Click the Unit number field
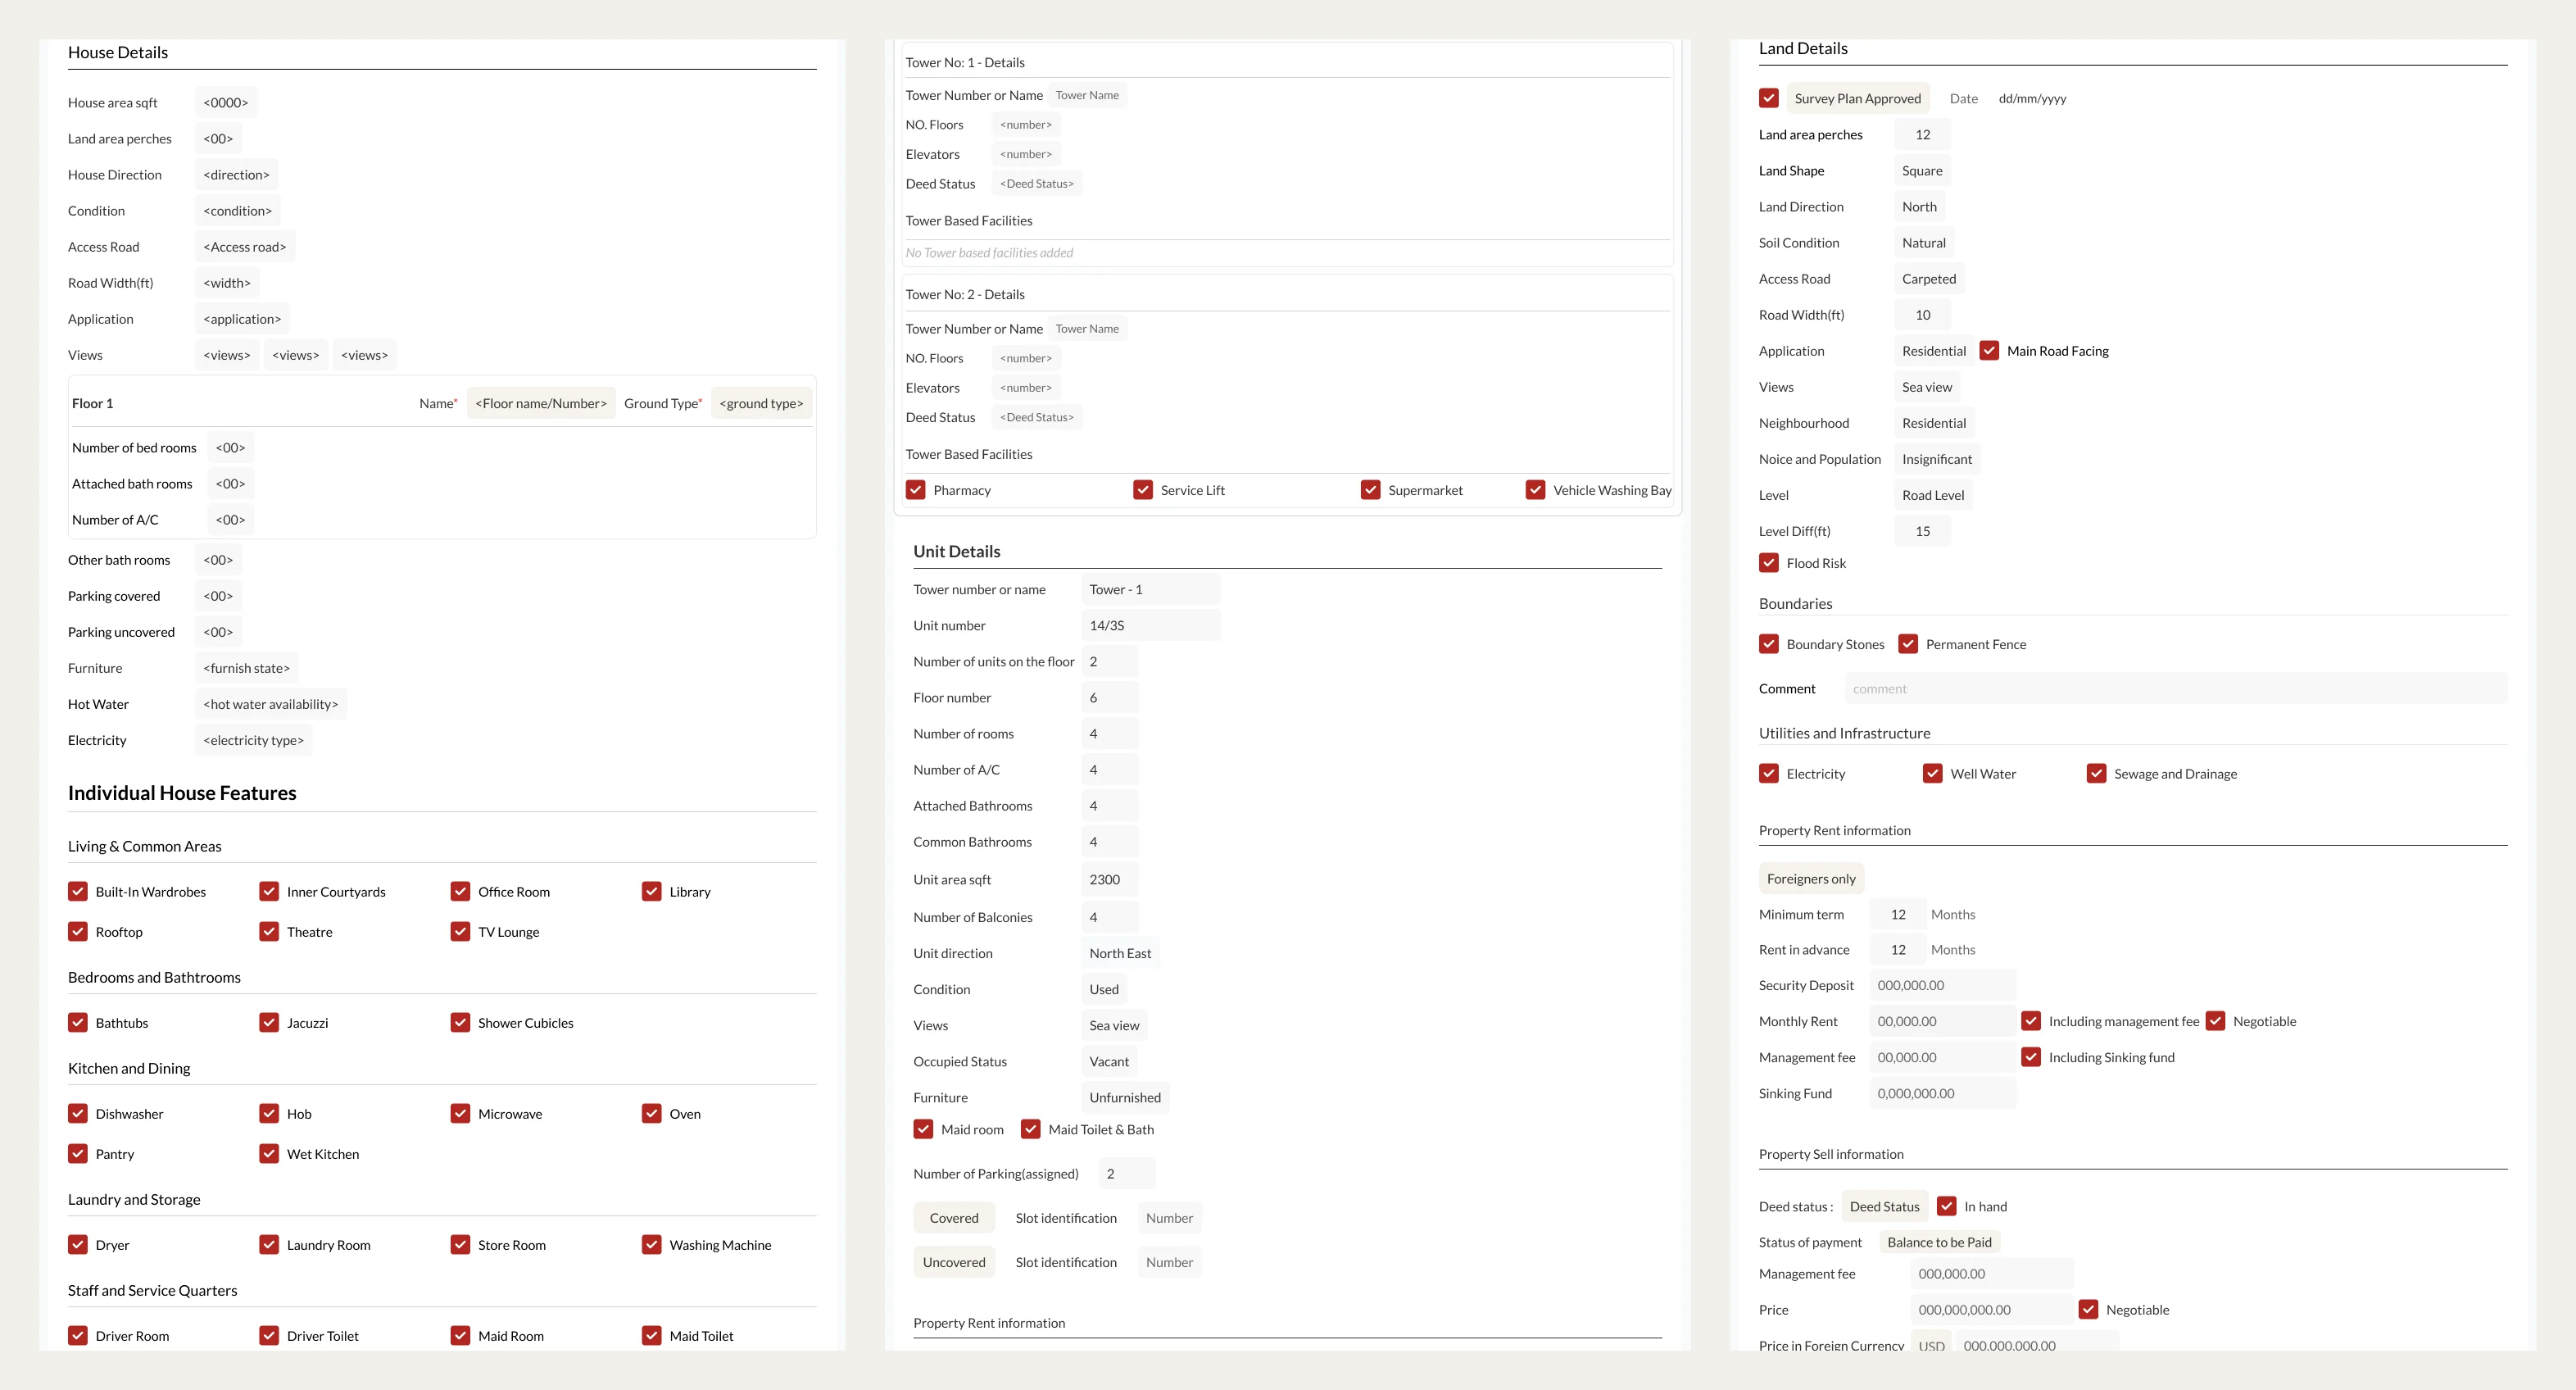The image size is (2576, 1390). coord(1151,625)
